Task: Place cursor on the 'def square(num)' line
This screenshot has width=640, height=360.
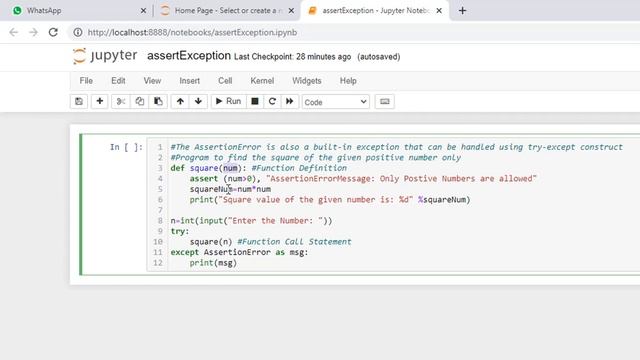Action: click(x=258, y=168)
